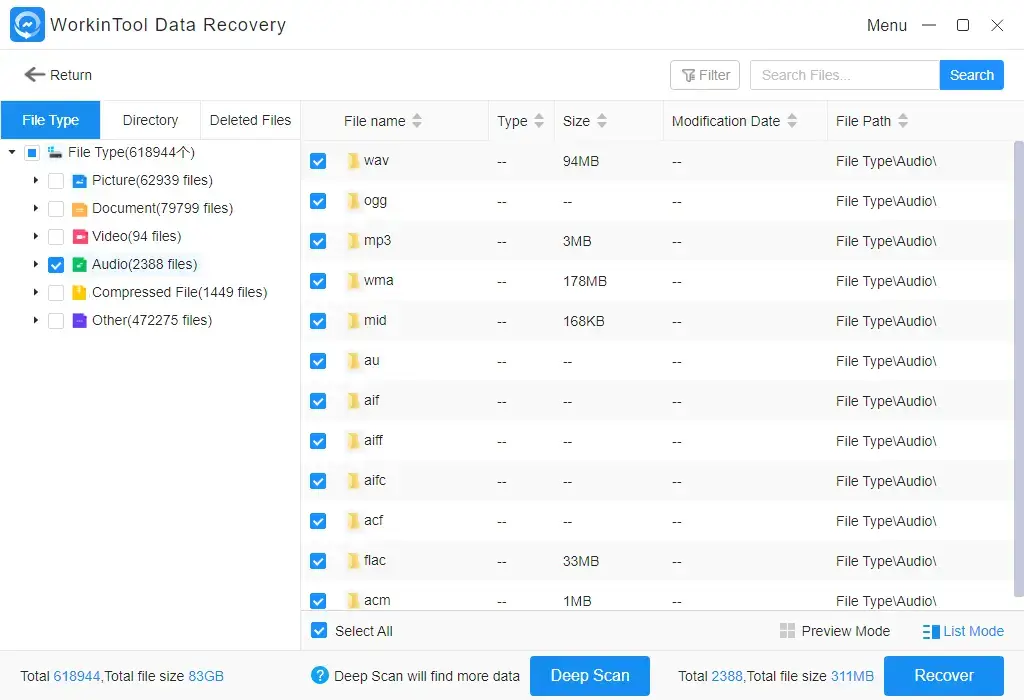
Task: Click the blue Picture category icon
Action: [80, 181]
